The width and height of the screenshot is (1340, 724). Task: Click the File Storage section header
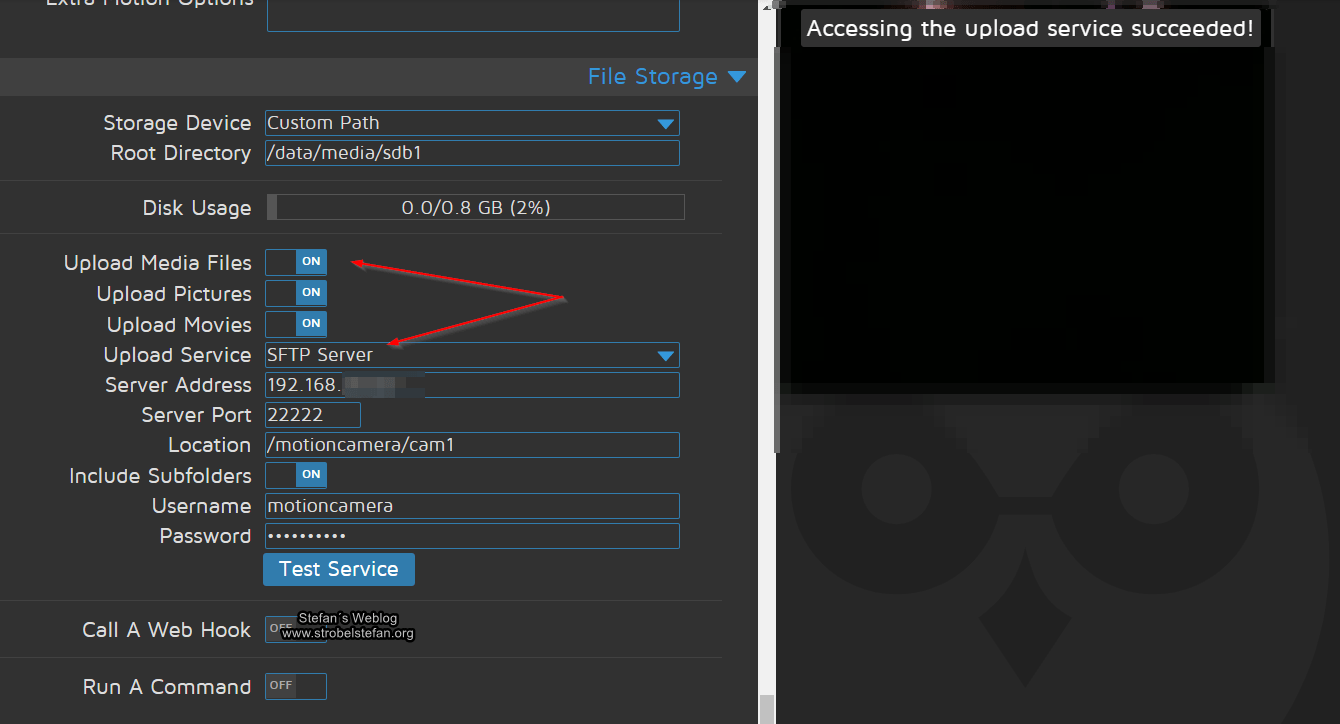[652, 77]
